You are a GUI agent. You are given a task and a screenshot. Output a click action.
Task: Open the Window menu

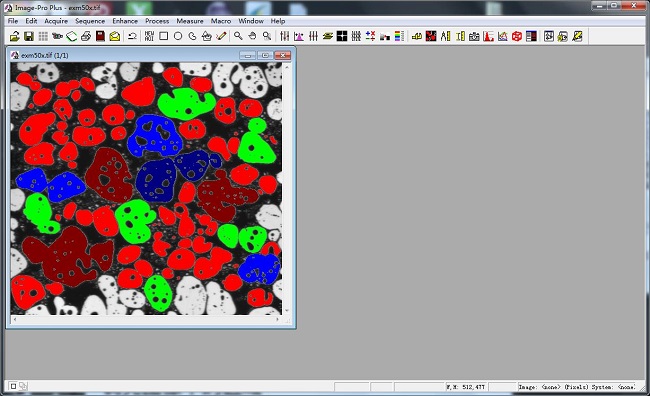[x=251, y=21]
